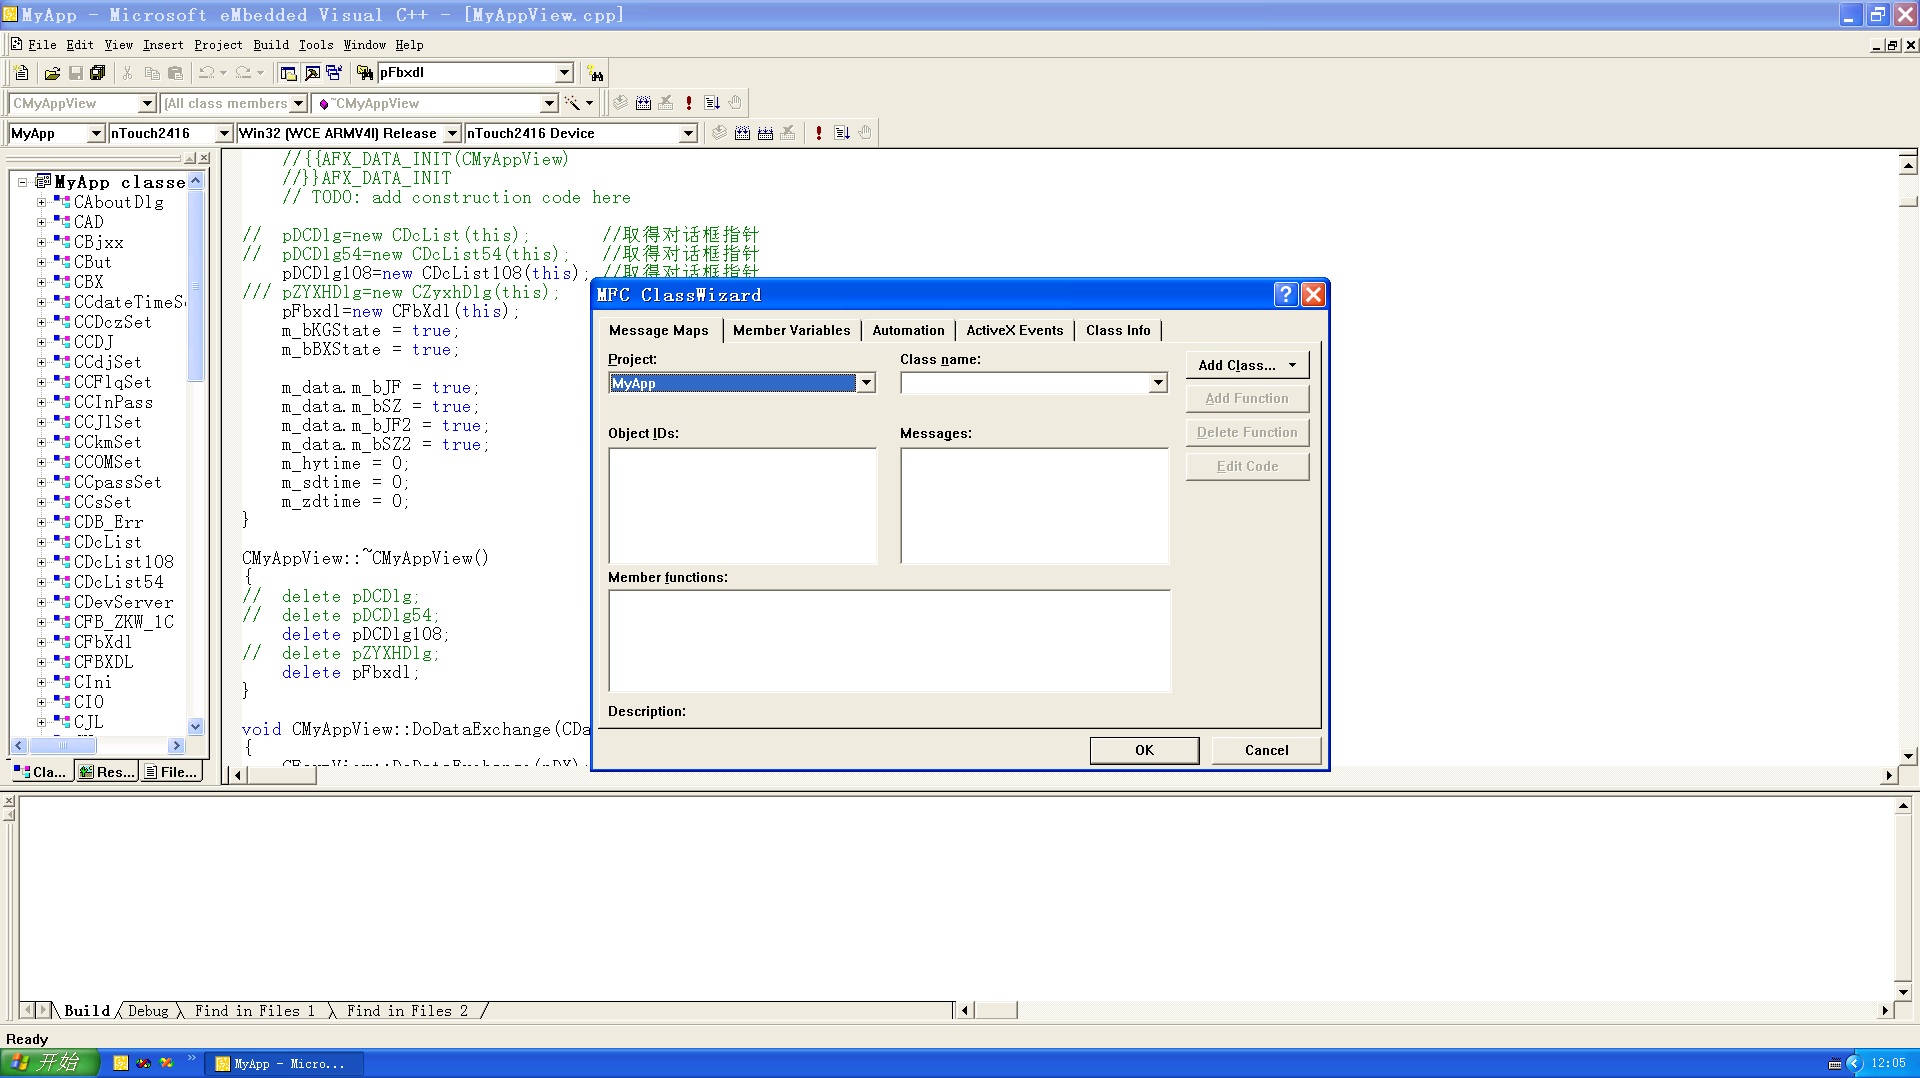Toggle the Output window icon
1920x1078 pixels.
tap(312, 73)
